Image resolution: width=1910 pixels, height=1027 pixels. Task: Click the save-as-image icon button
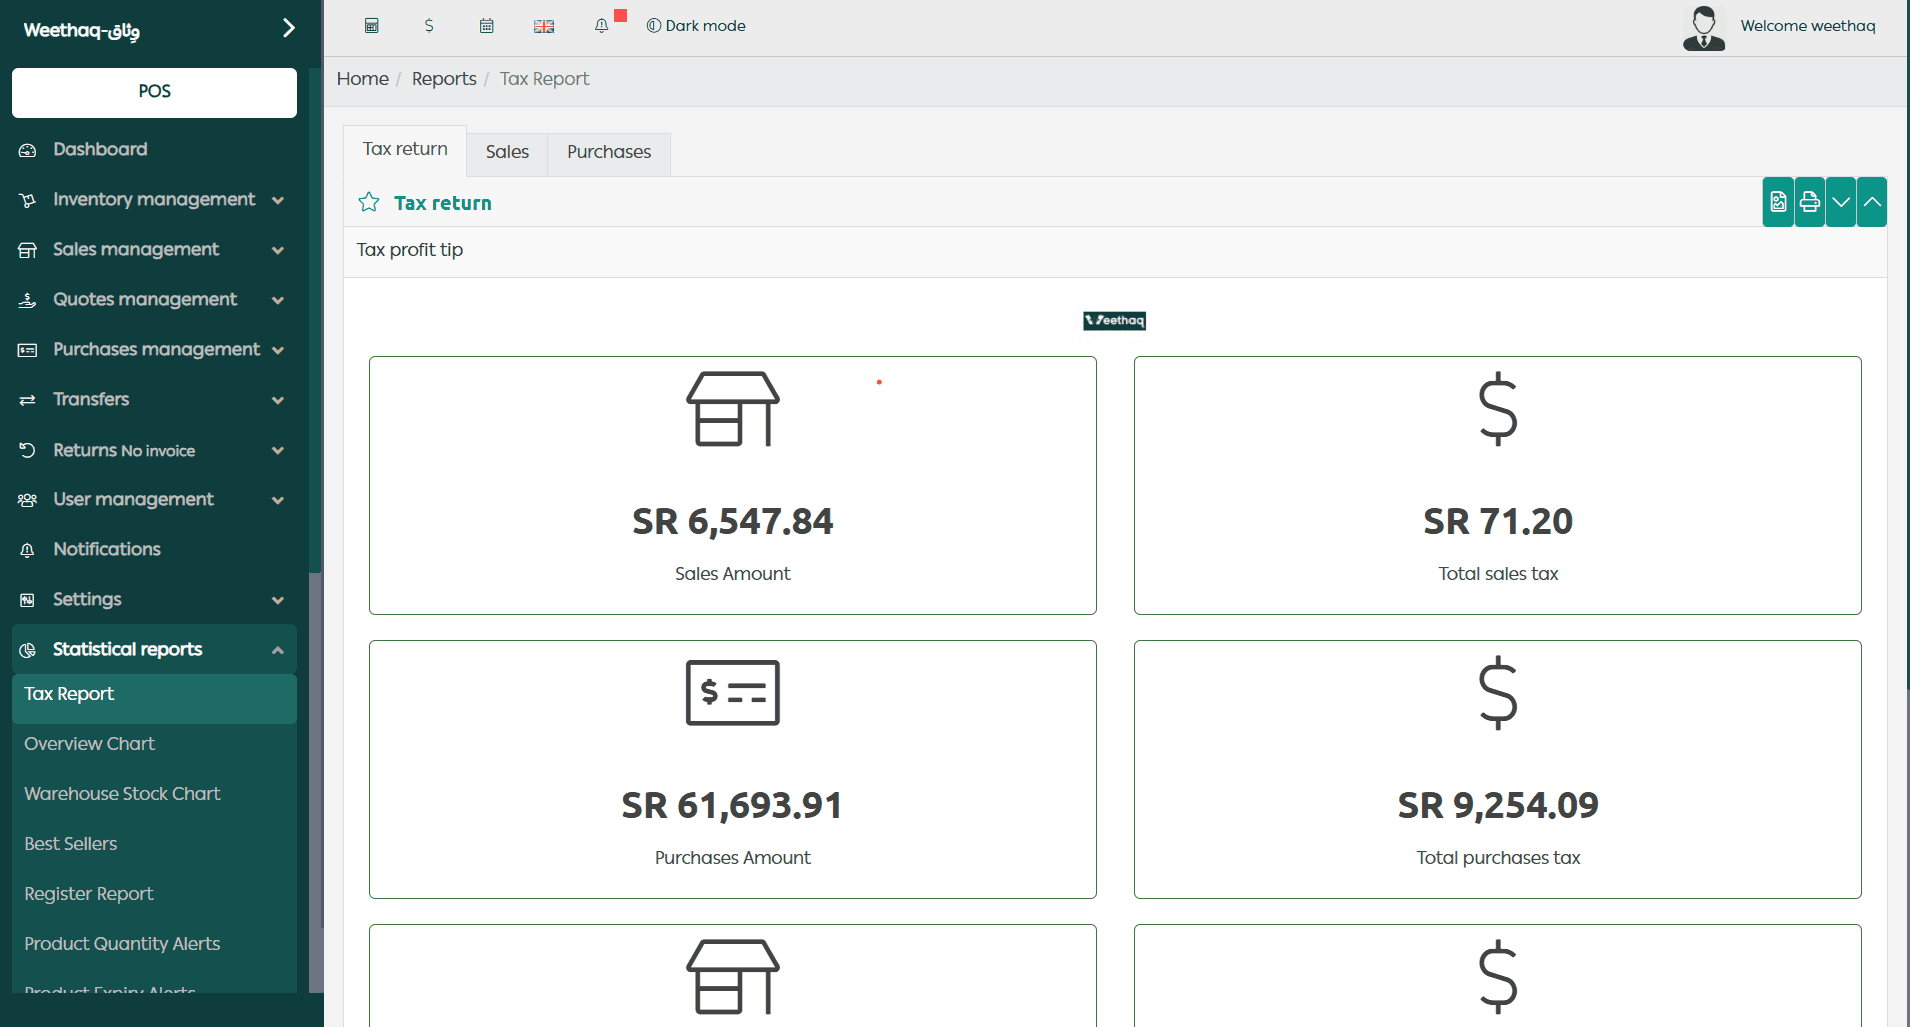(1778, 202)
